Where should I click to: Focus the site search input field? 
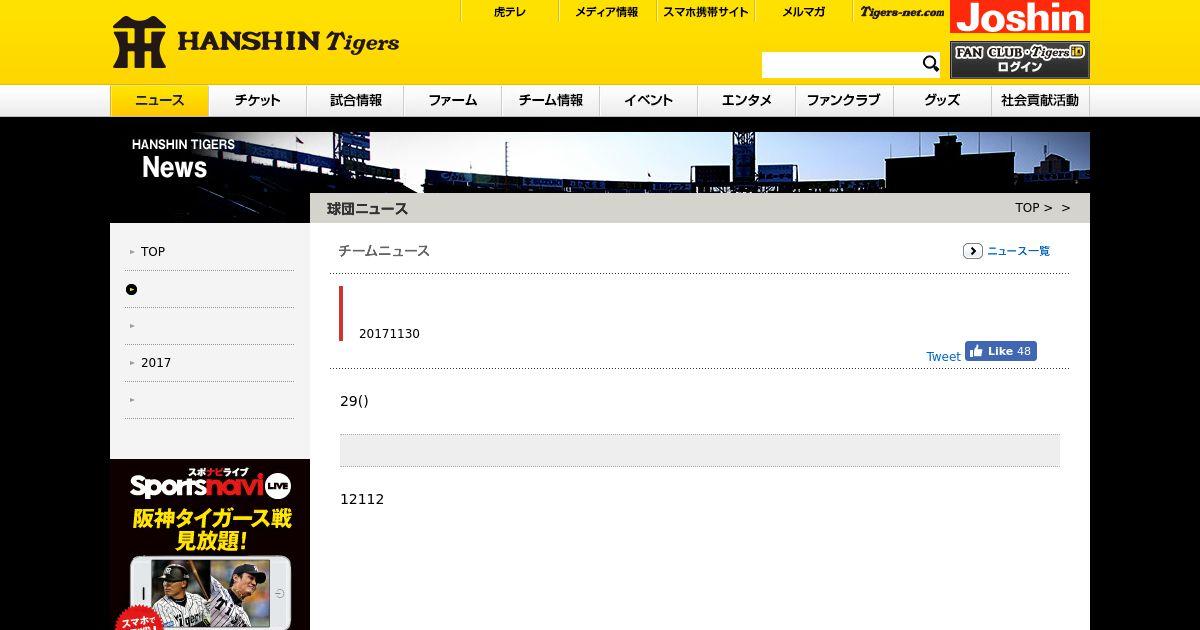[x=840, y=65]
